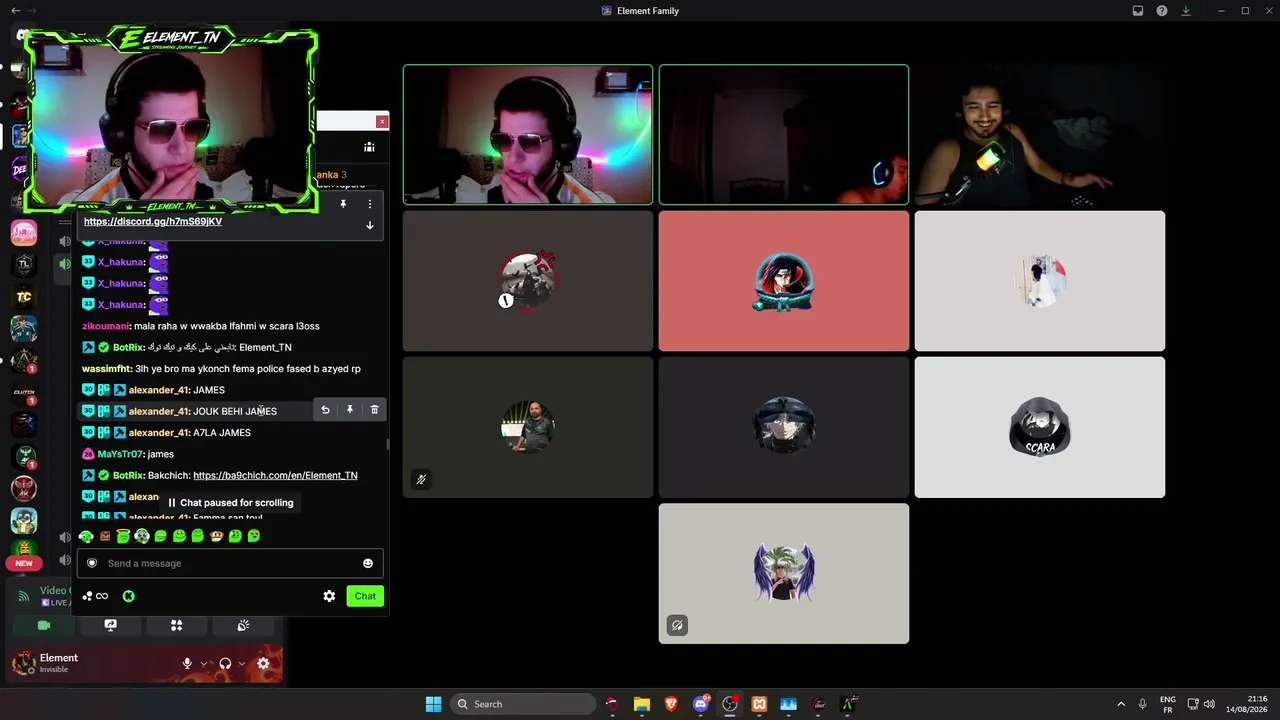Deafen with the Discord headphones button

(x=225, y=663)
